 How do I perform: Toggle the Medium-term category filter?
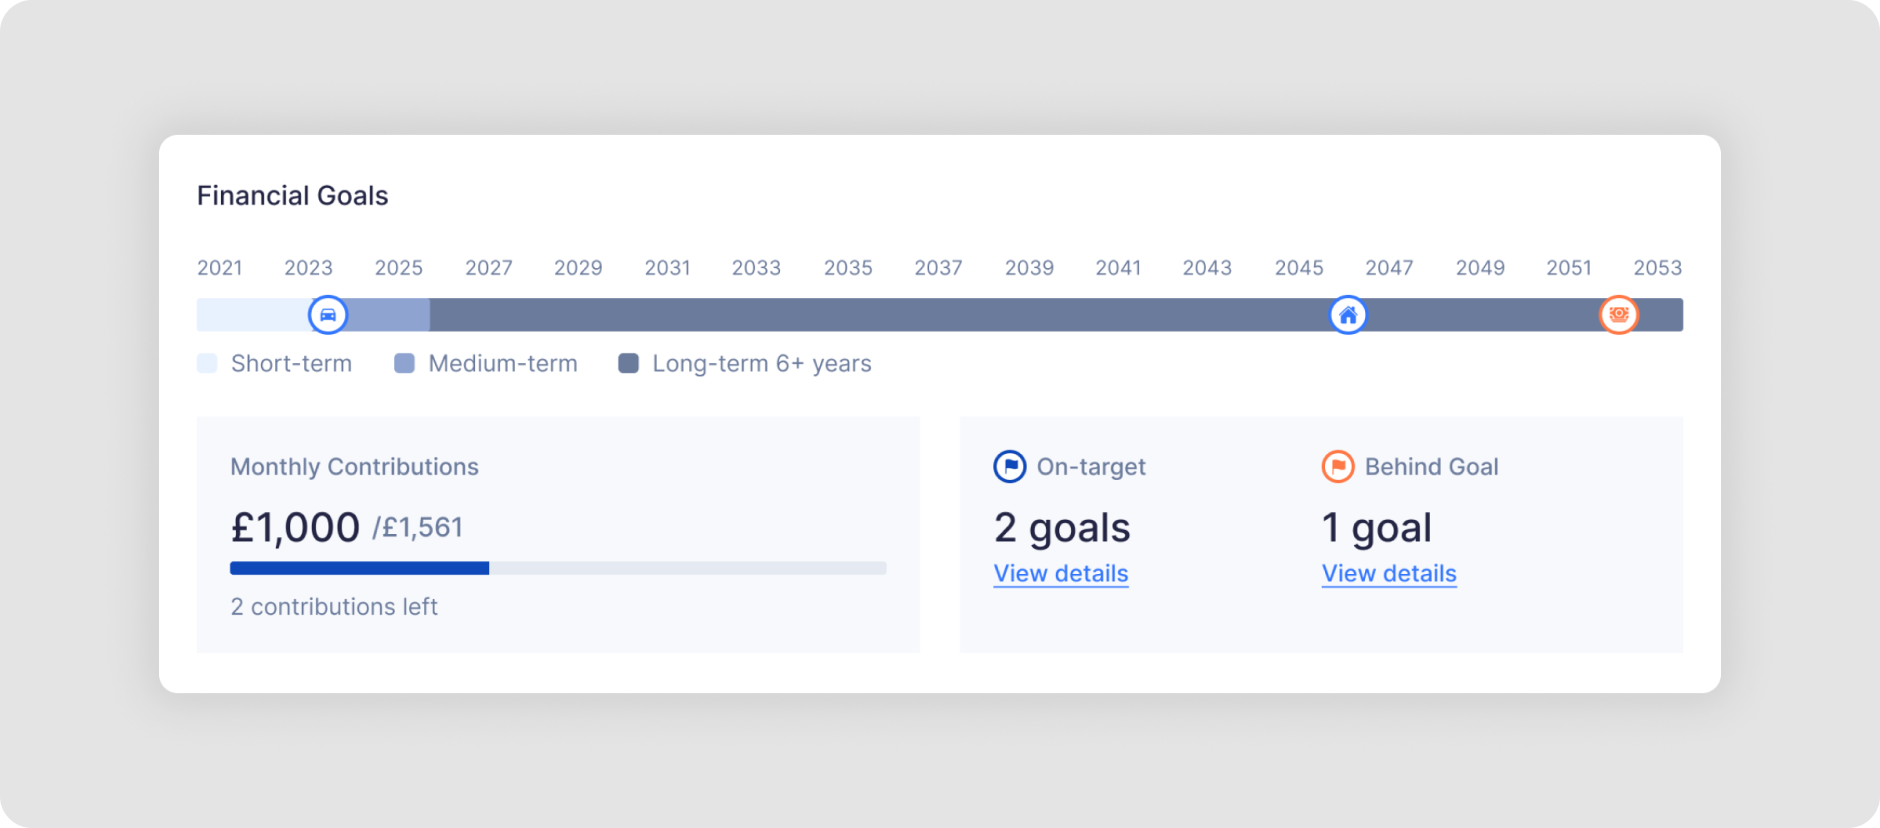point(404,363)
